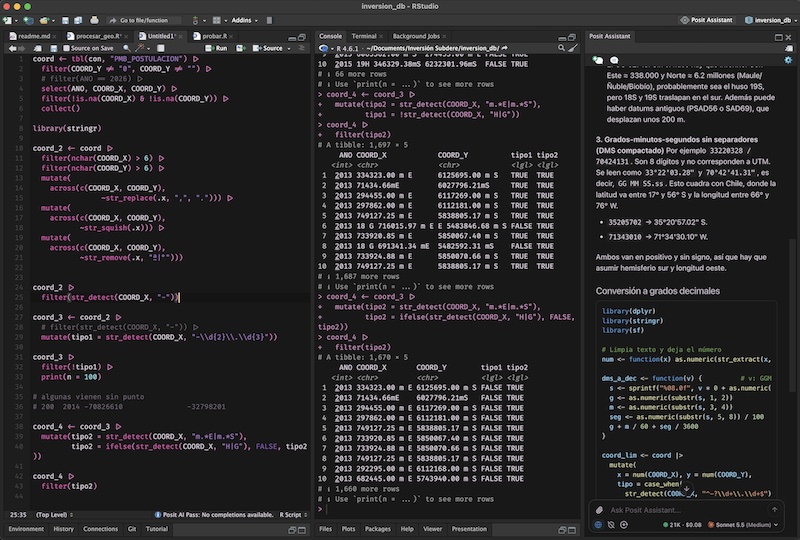
Task: Go back to previous source location
Action: 12,48
